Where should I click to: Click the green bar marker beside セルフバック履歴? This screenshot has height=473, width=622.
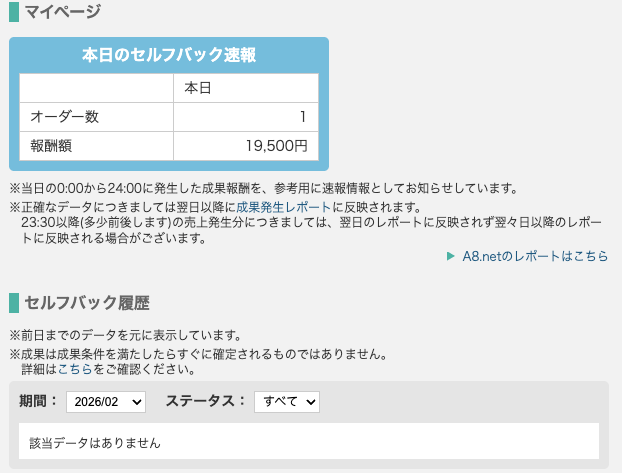click(13, 302)
